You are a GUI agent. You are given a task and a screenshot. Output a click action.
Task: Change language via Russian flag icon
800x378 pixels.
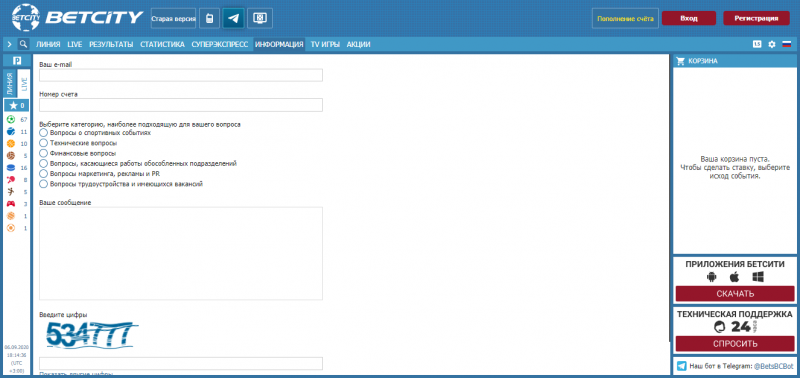click(786, 44)
